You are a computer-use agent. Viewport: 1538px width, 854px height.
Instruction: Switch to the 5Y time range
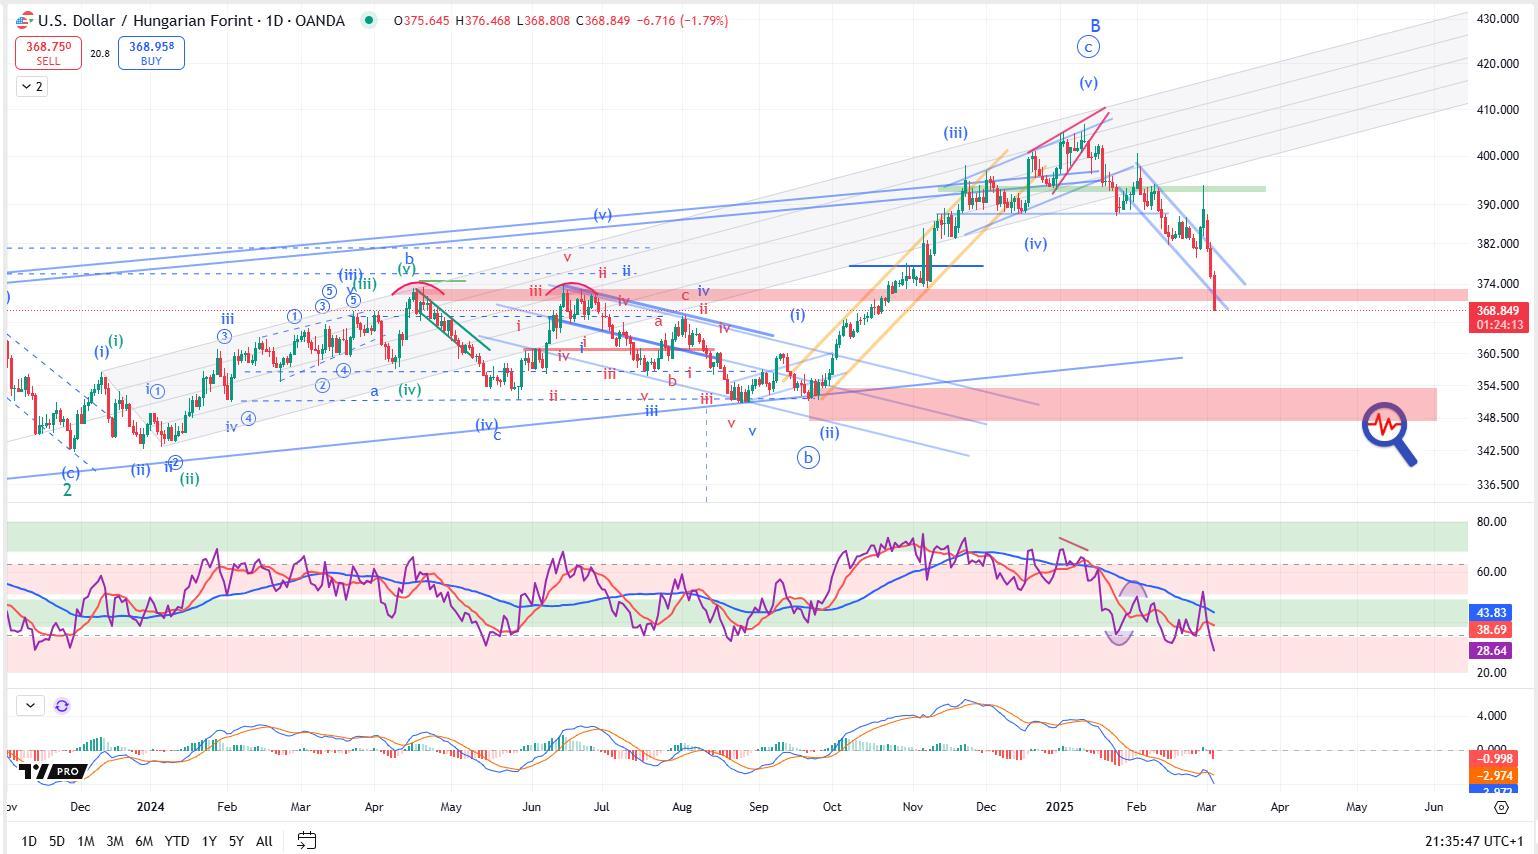pyautogui.click(x=236, y=841)
